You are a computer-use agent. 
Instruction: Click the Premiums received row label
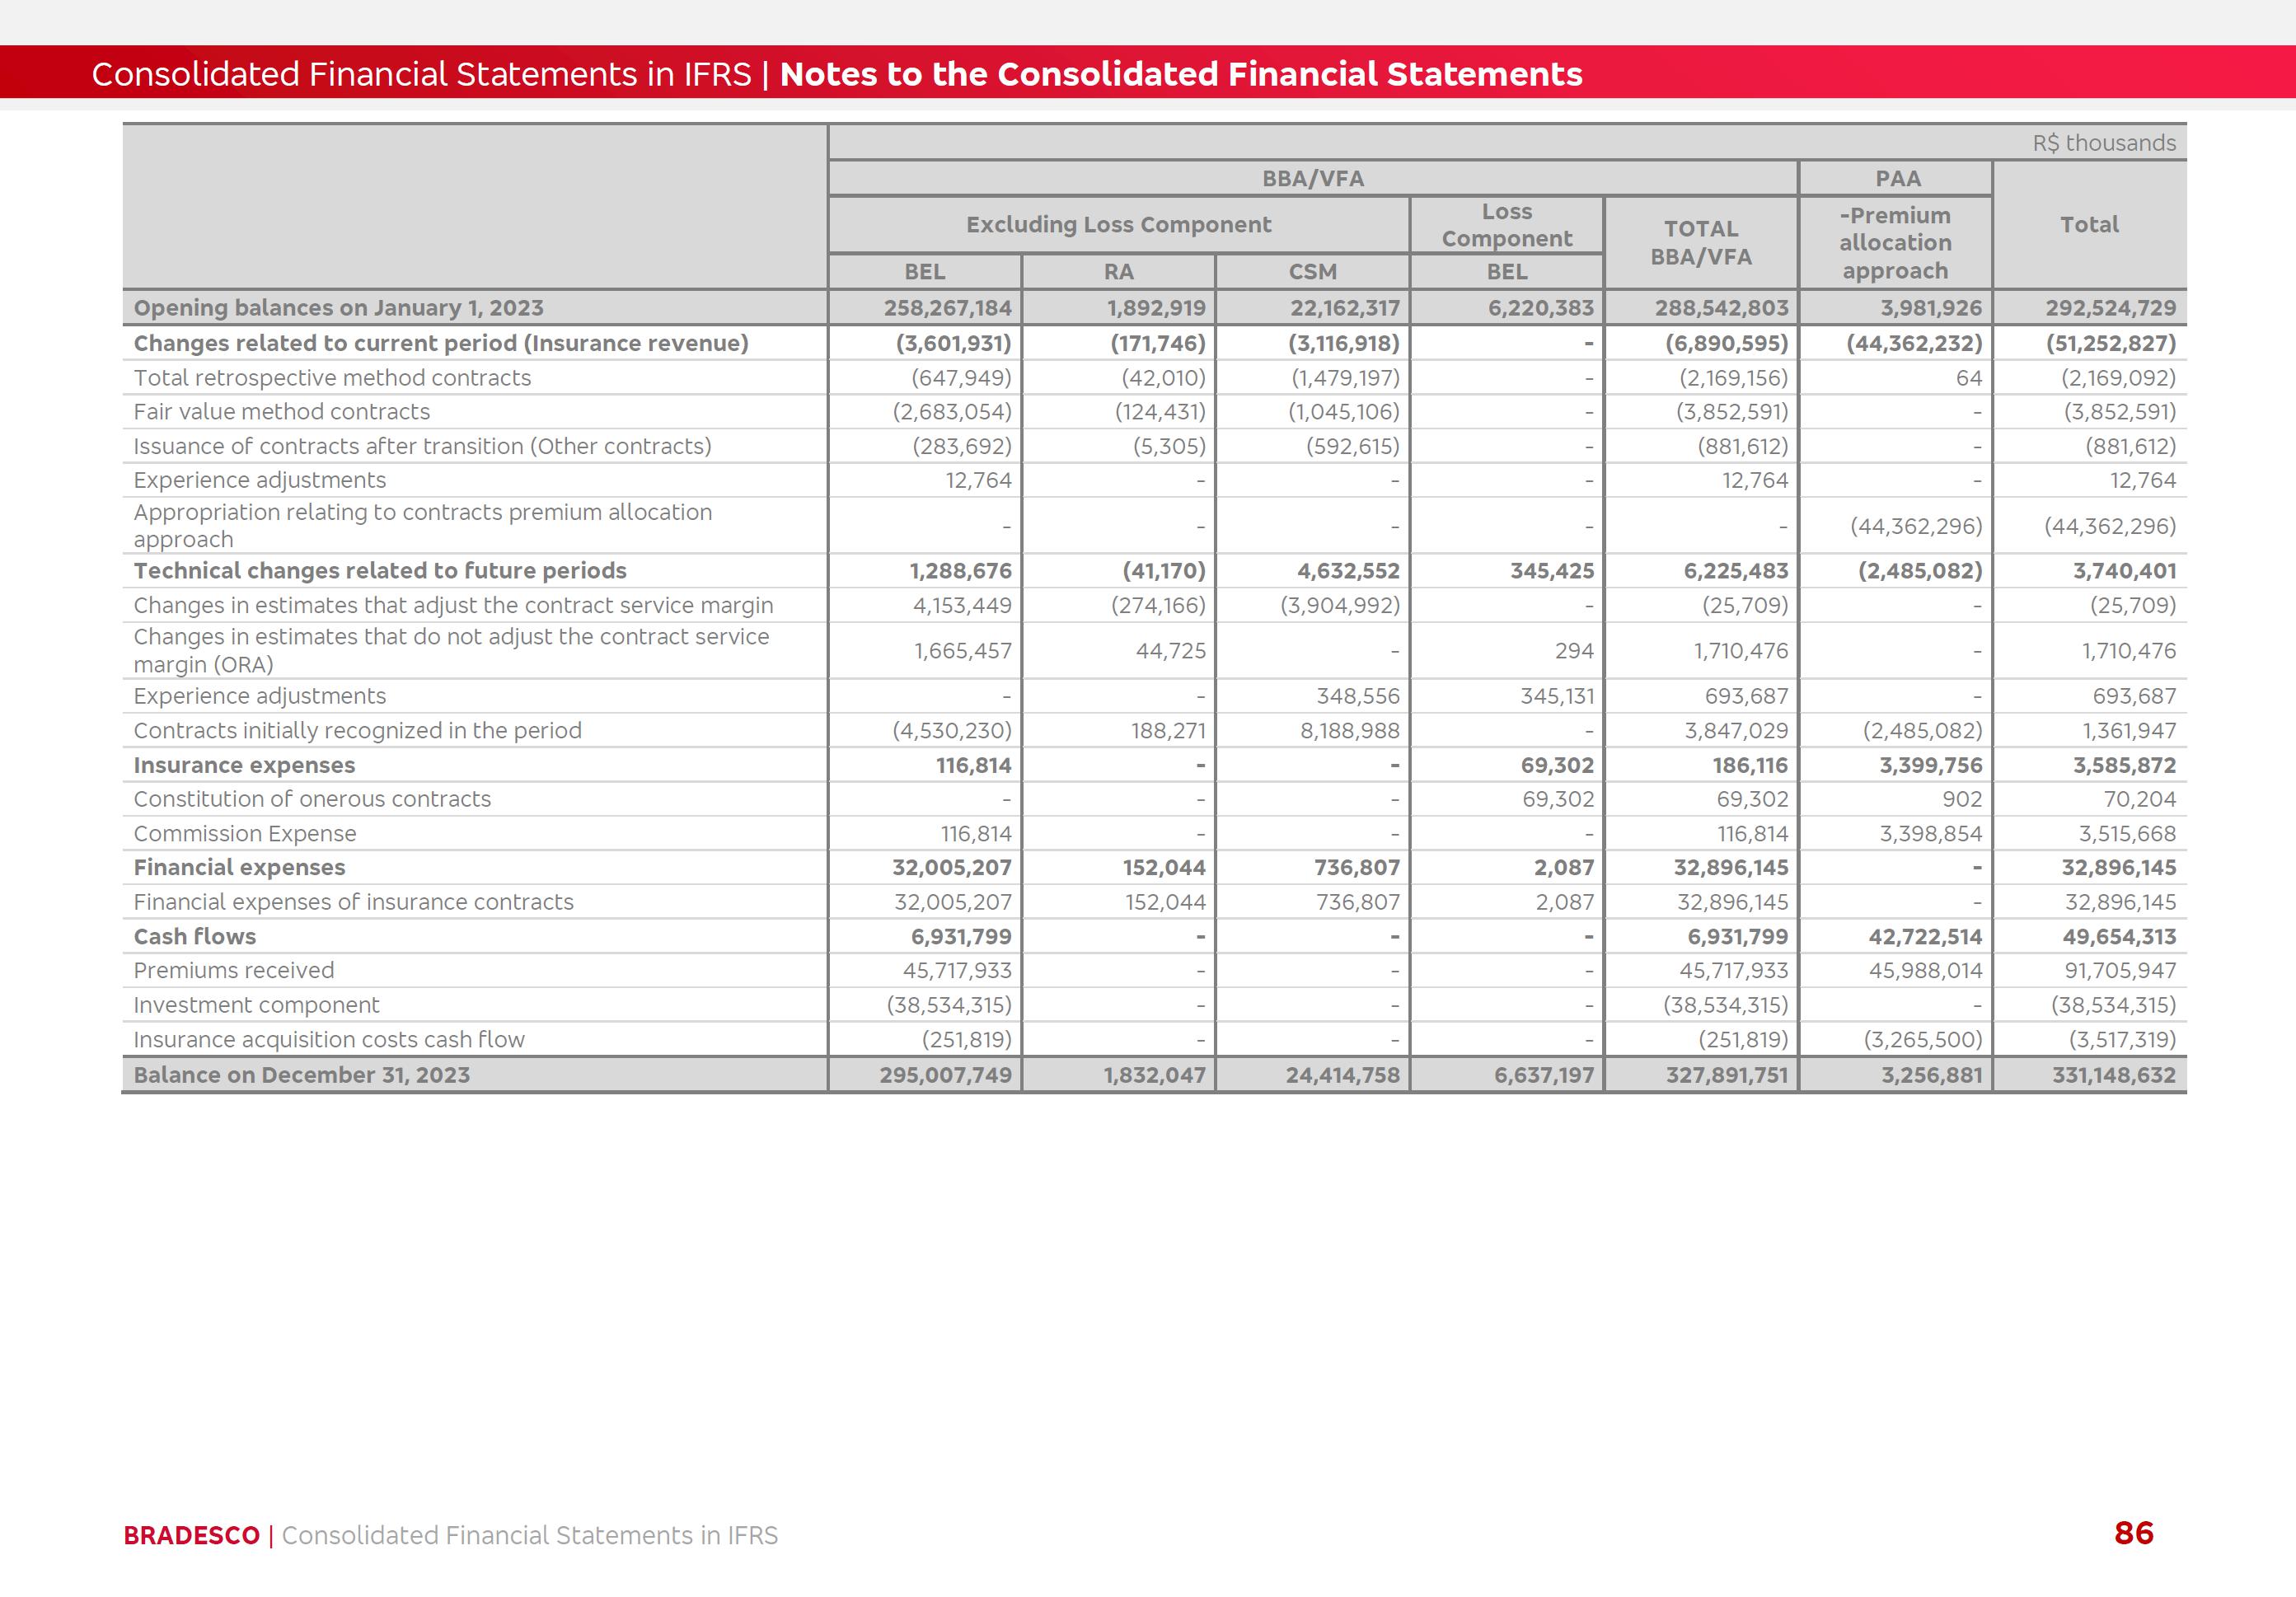233,970
